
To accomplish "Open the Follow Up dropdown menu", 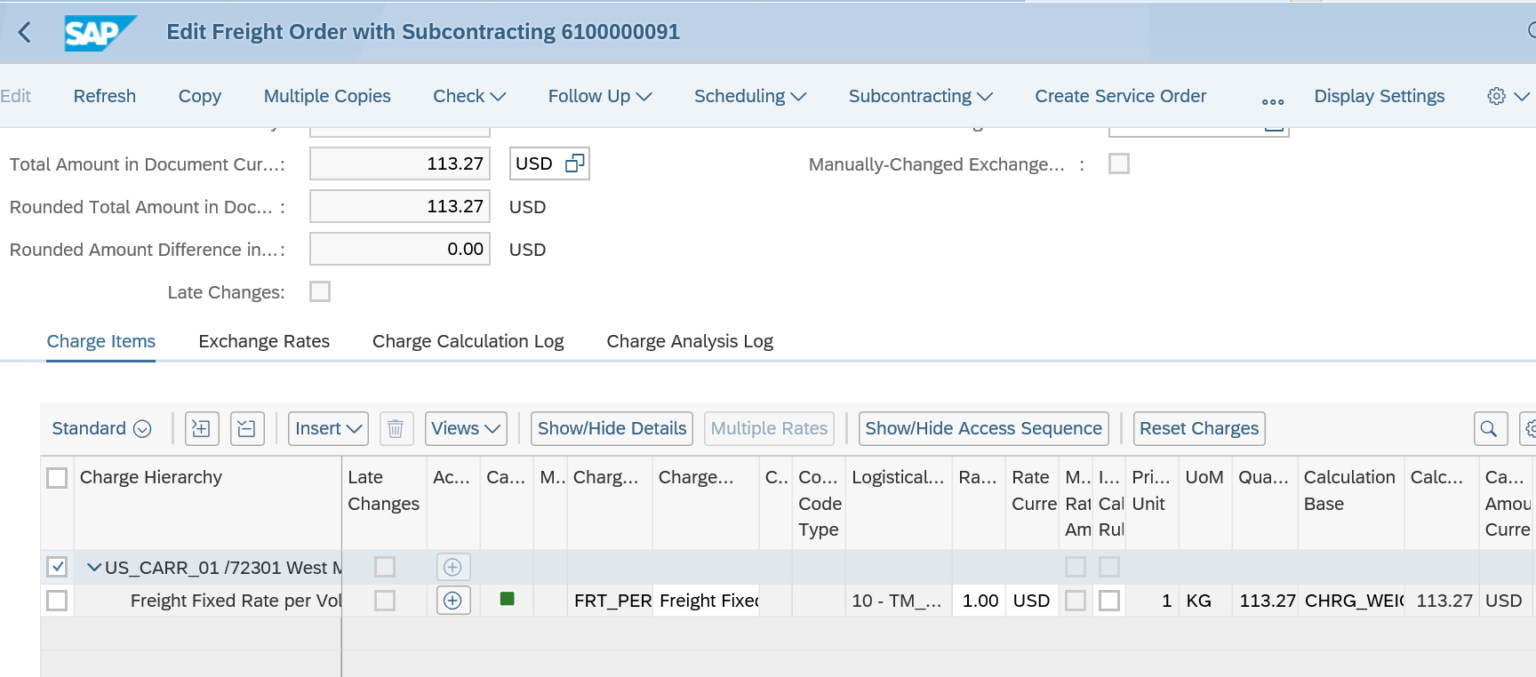I will pos(599,95).
